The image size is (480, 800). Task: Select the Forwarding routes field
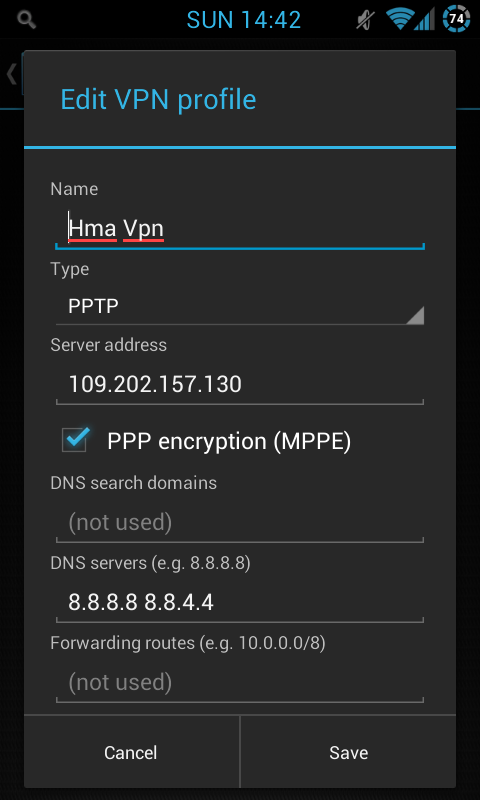(240, 683)
